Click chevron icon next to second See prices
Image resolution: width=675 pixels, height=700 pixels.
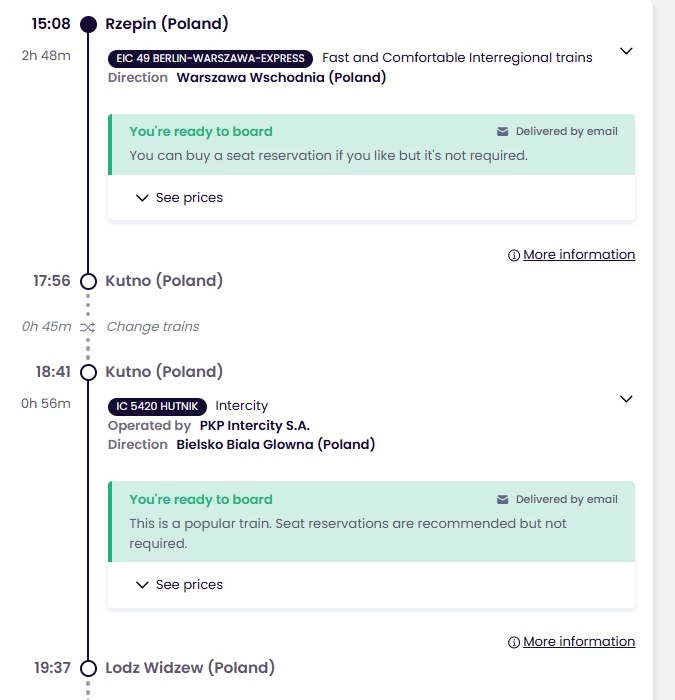pos(142,585)
